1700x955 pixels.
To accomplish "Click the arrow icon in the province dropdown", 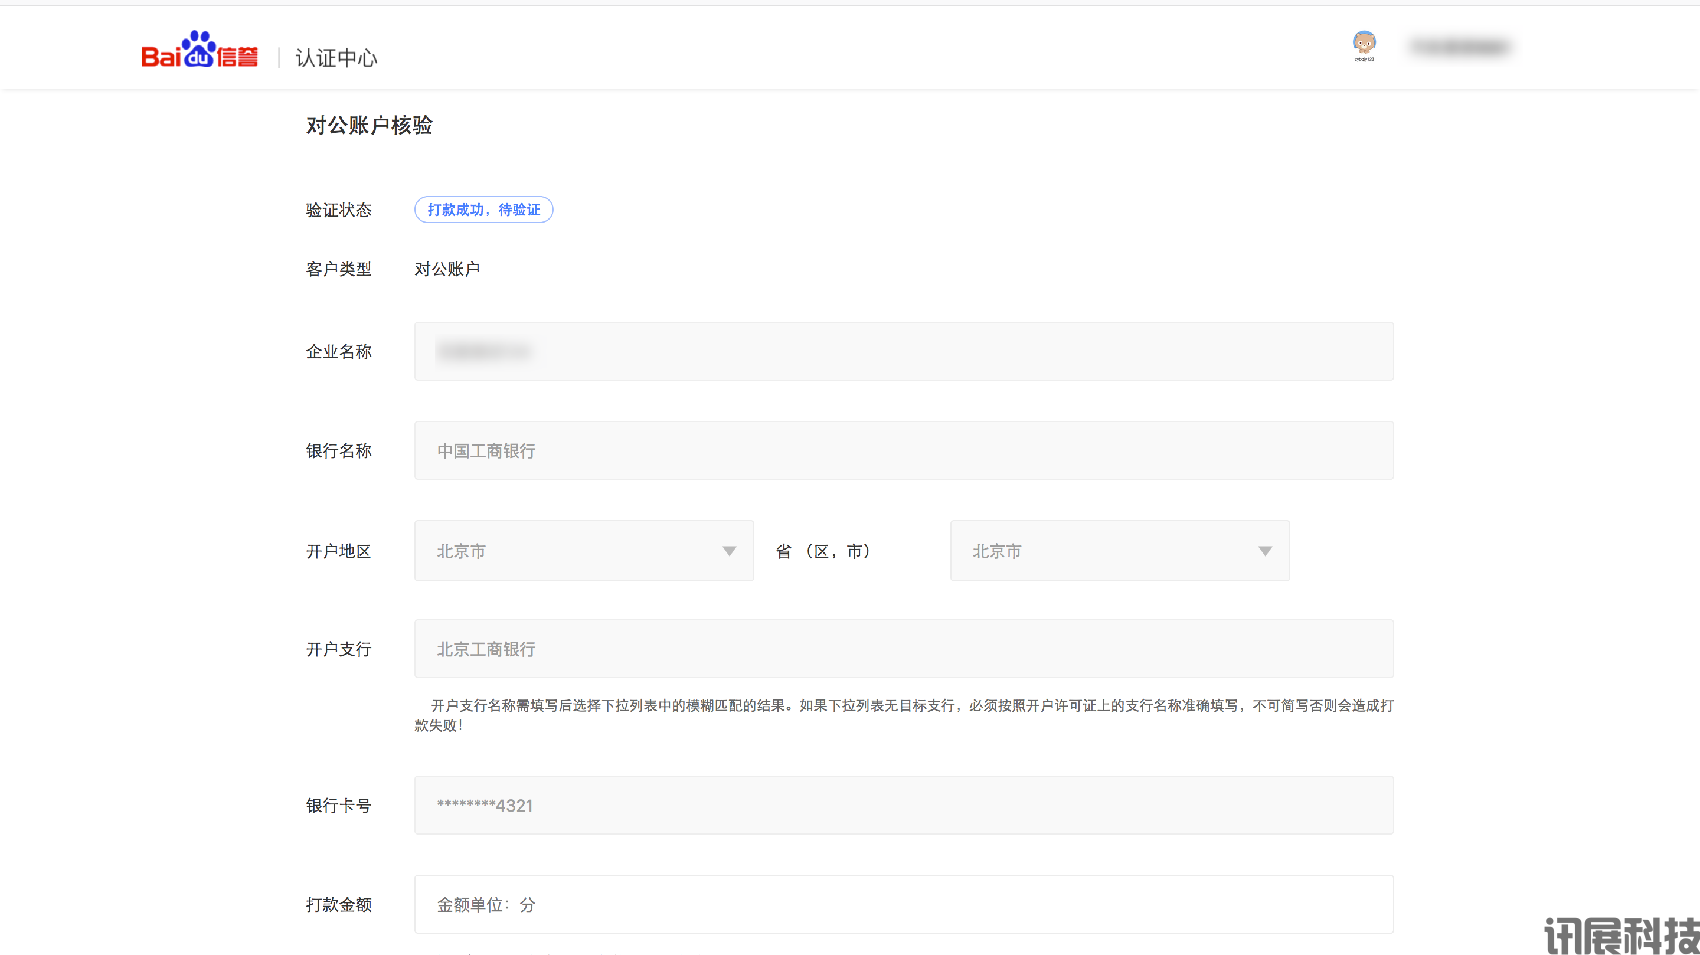I will point(729,551).
